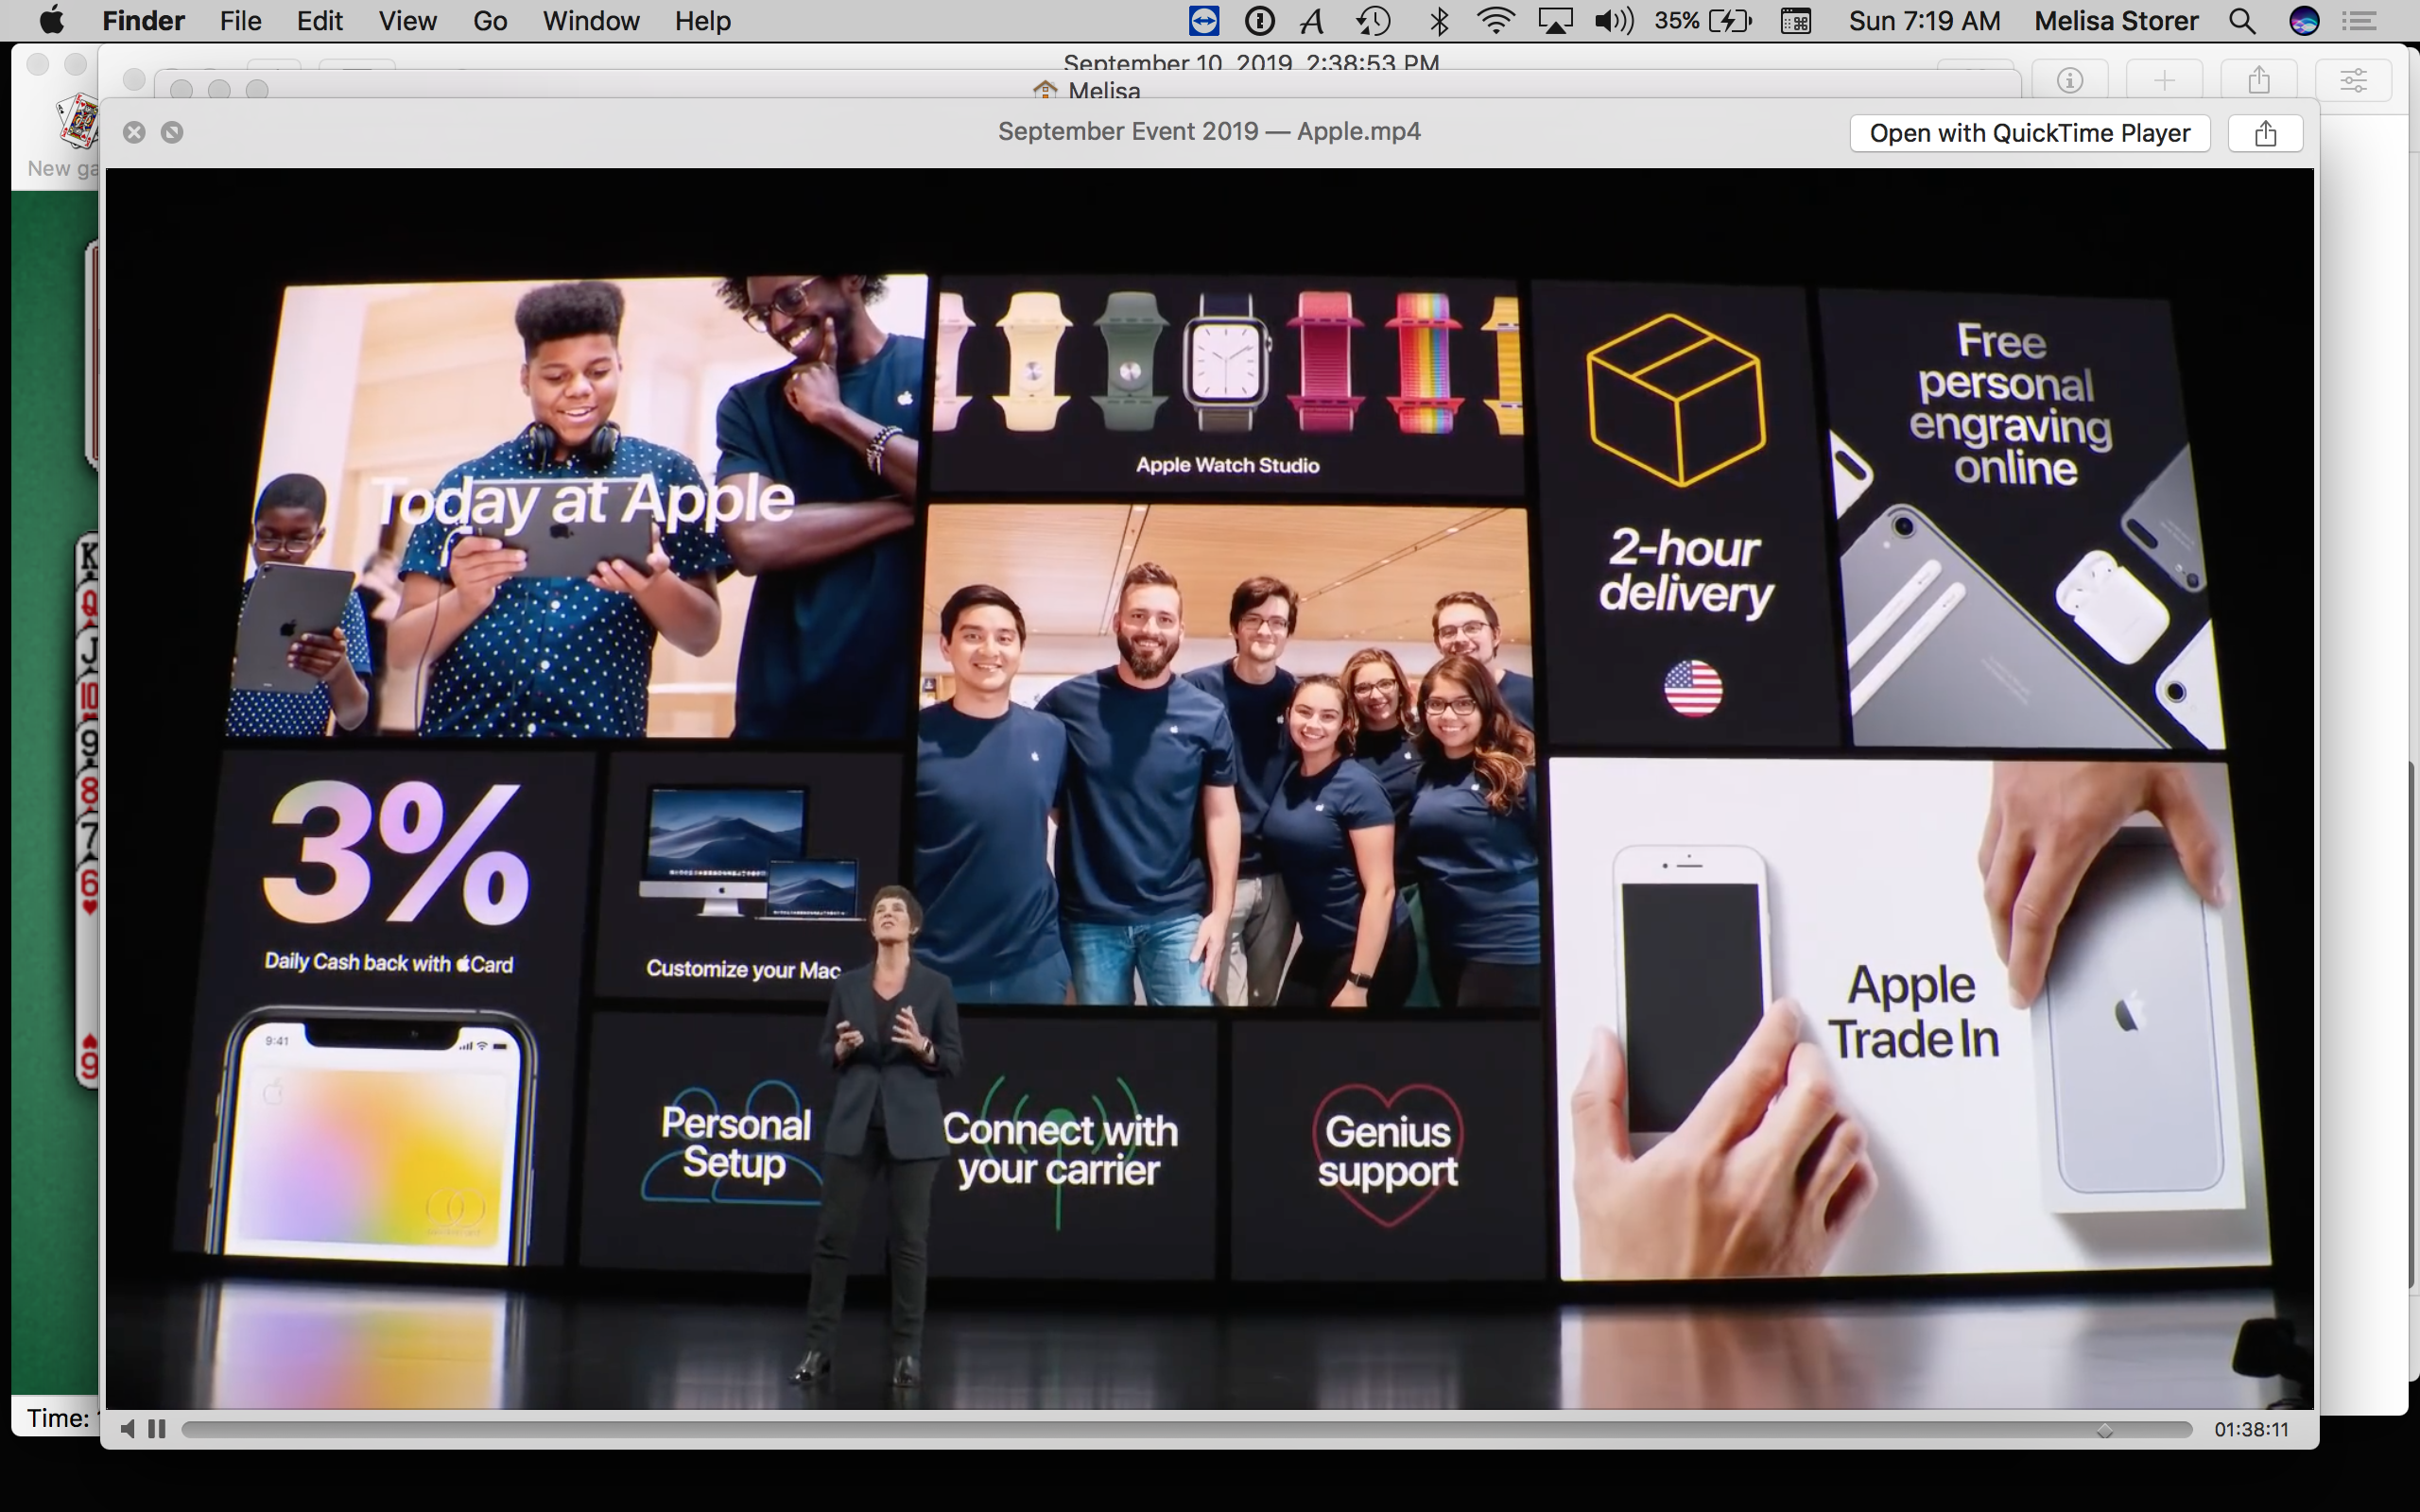Open the AirPlay display menu

(x=1555, y=21)
